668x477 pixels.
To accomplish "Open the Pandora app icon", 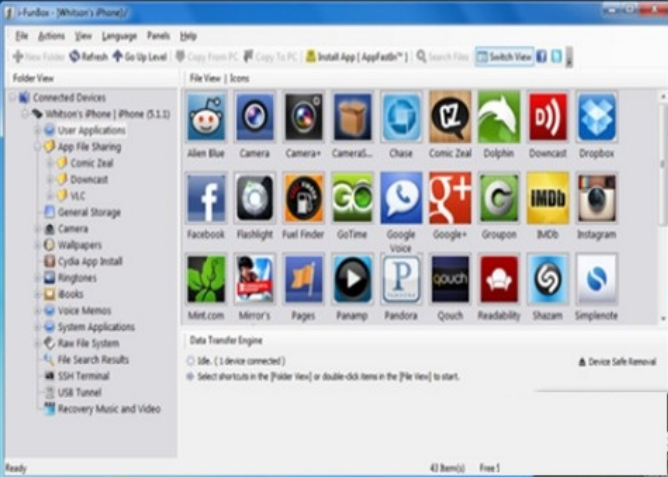I will [401, 279].
